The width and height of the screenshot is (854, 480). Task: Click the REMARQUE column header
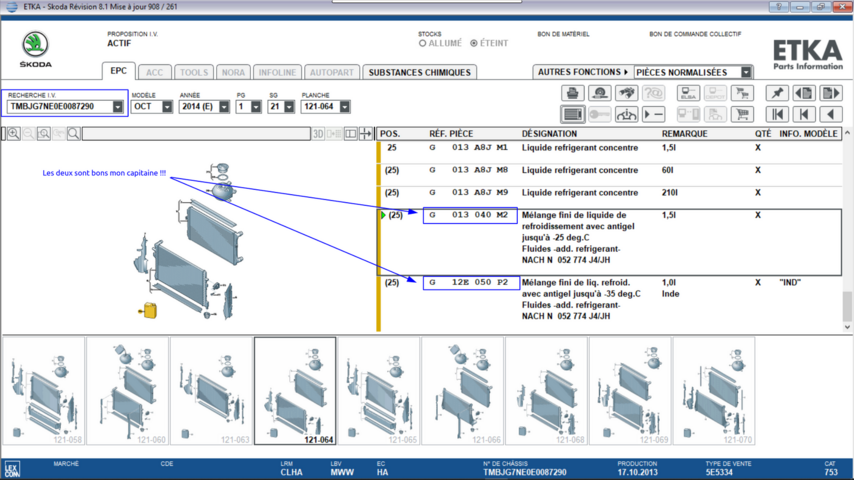685,133
